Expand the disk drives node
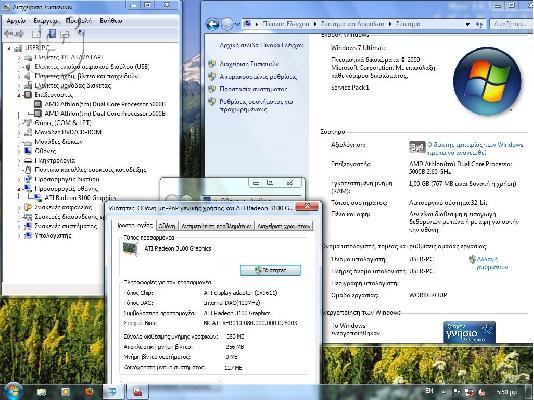This screenshot has height=400, width=534. click(x=19, y=142)
